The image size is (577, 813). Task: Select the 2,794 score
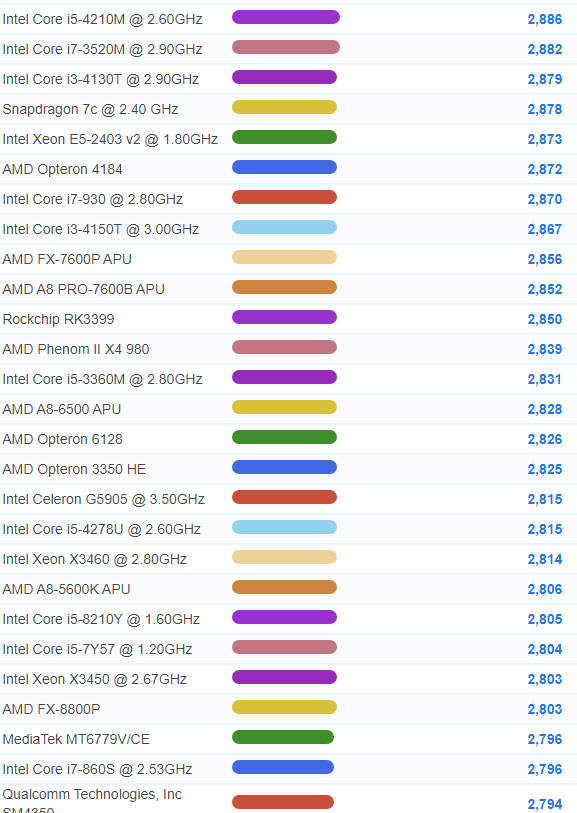click(545, 805)
